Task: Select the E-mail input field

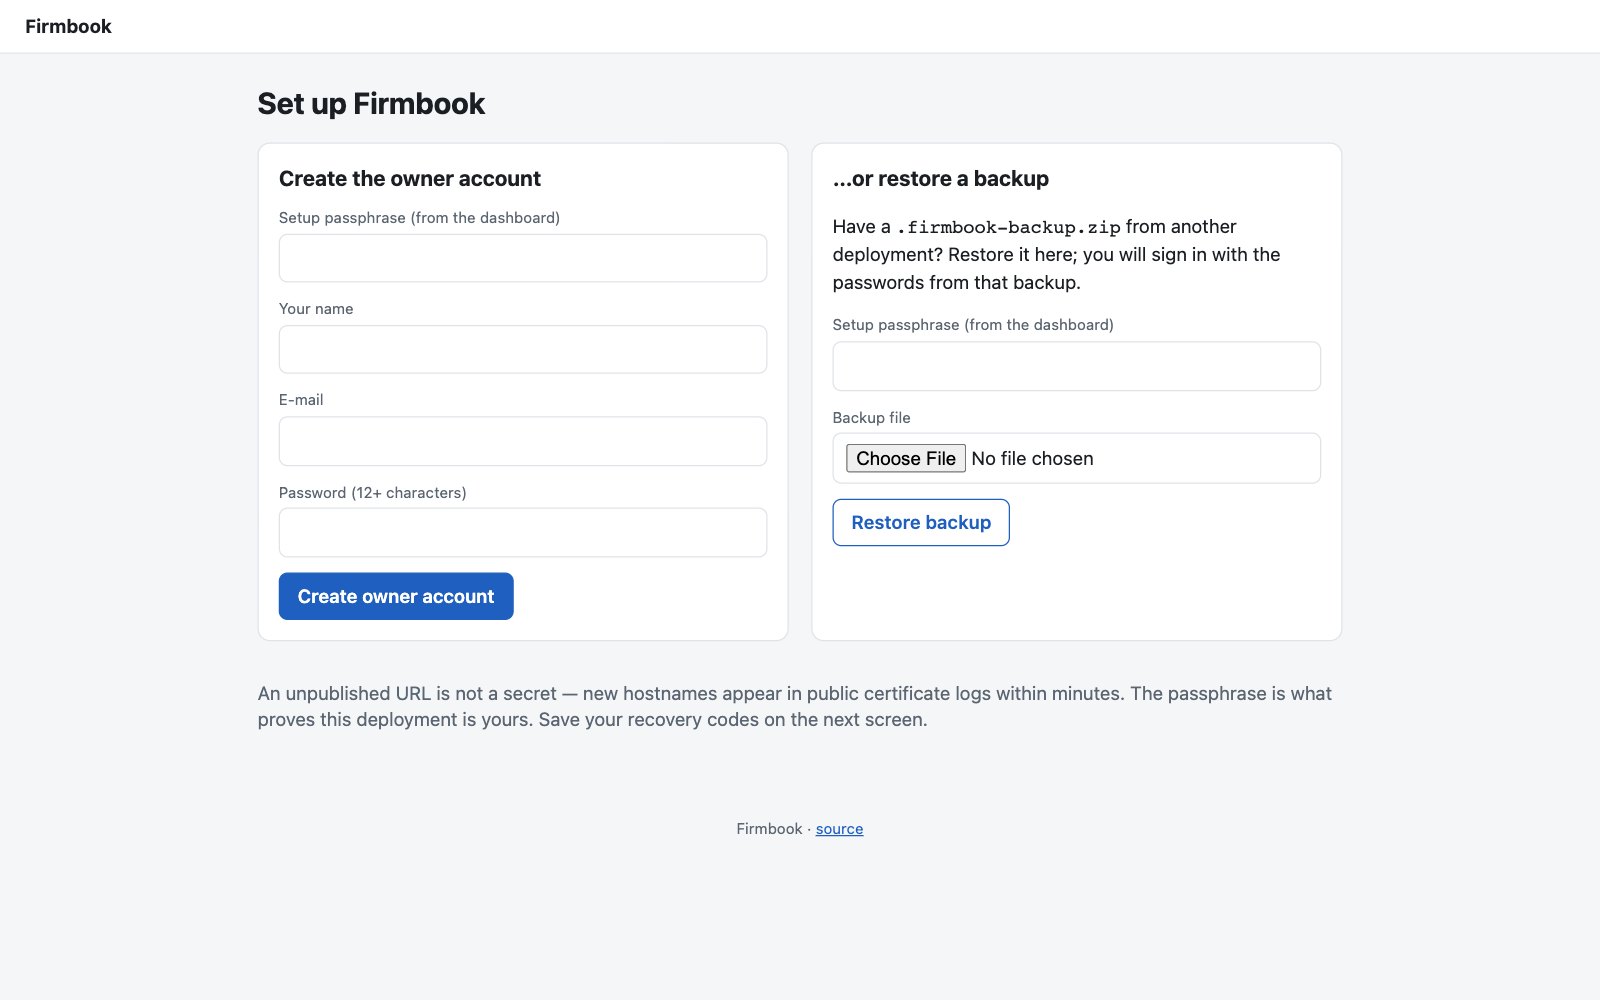Action: 523,441
